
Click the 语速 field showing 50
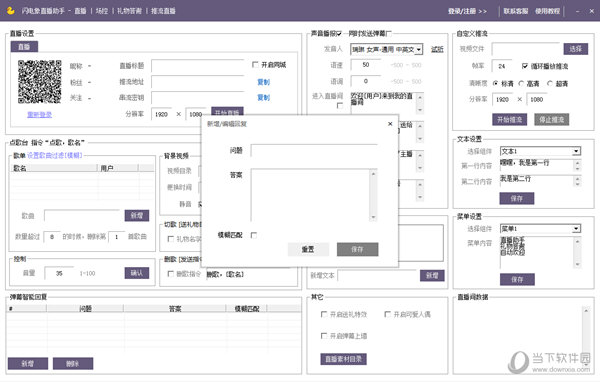pos(366,65)
